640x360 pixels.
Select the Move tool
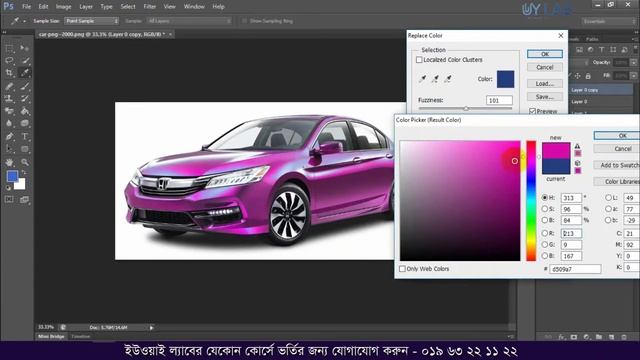click(x=24, y=49)
